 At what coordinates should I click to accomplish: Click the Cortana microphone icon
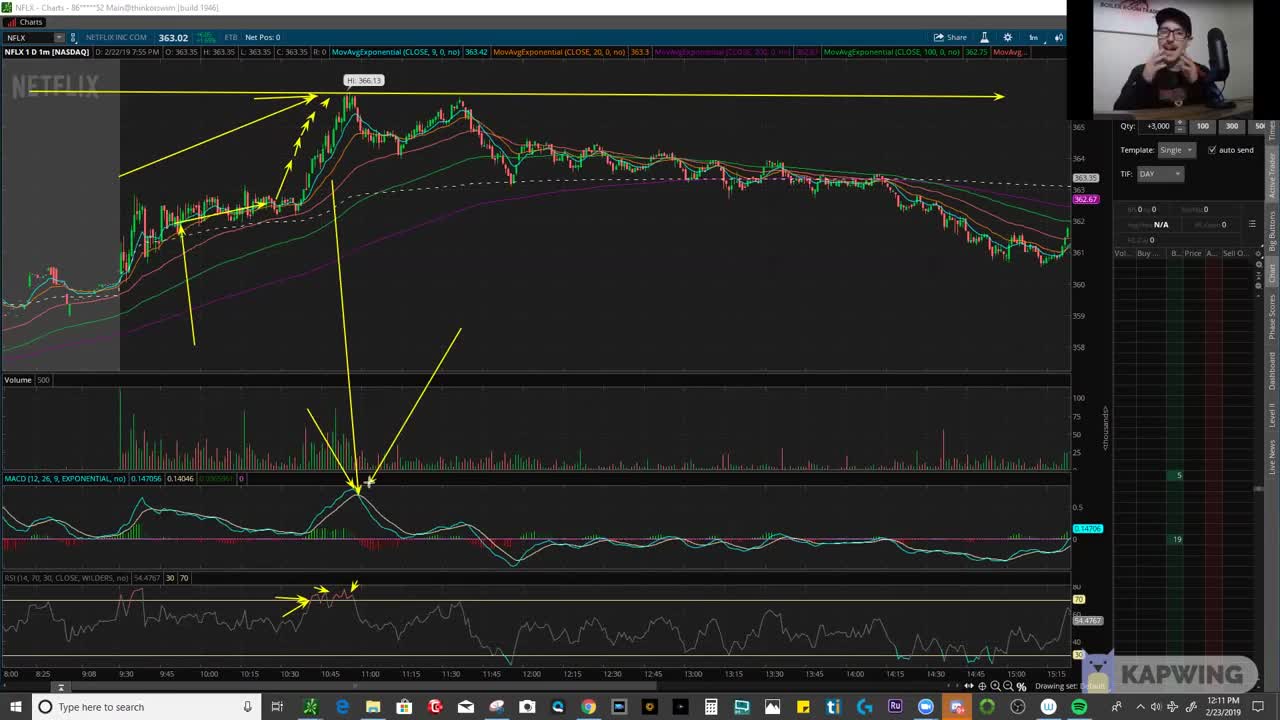(247, 707)
